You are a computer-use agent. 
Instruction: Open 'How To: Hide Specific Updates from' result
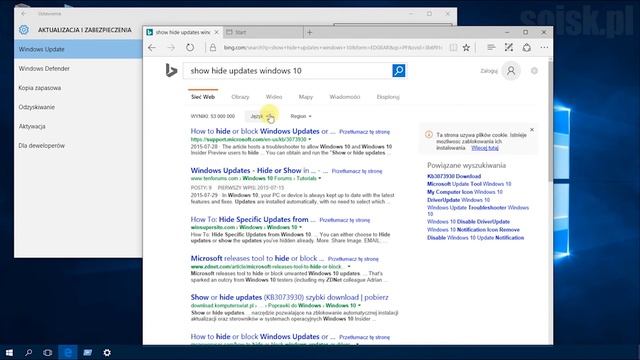253,219
